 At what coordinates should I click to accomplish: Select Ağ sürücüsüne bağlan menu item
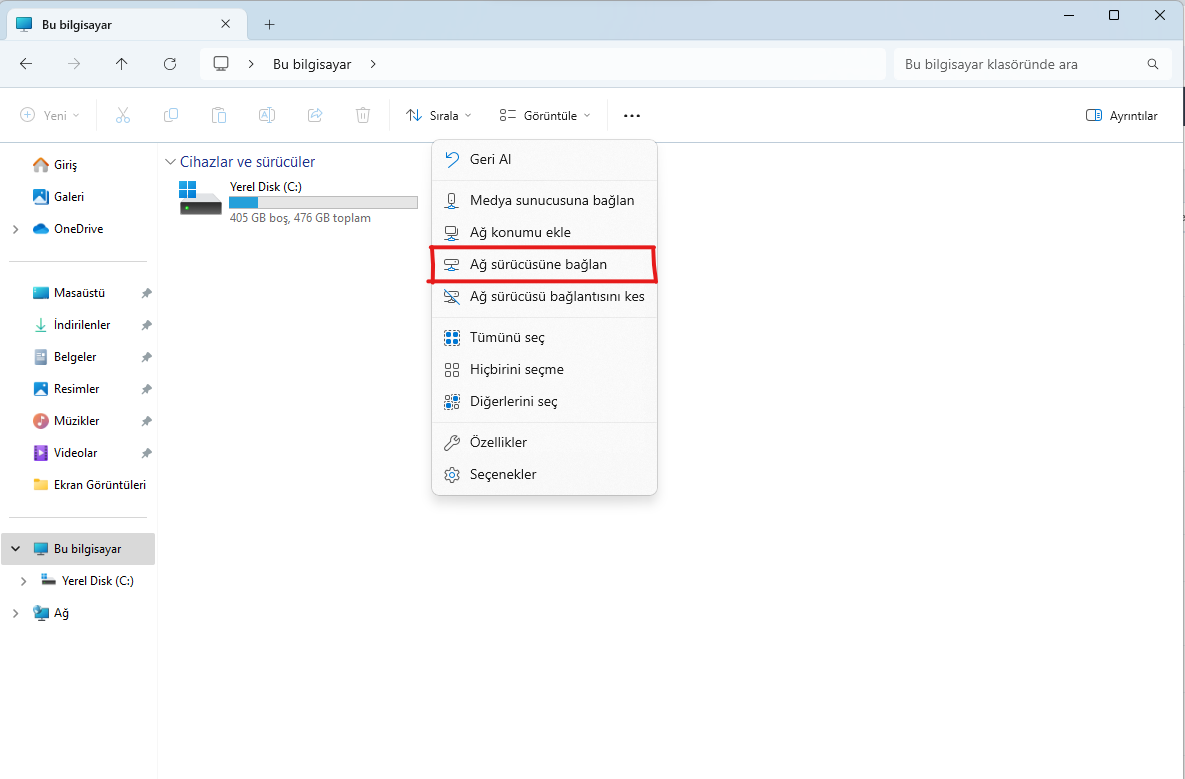(538, 265)
